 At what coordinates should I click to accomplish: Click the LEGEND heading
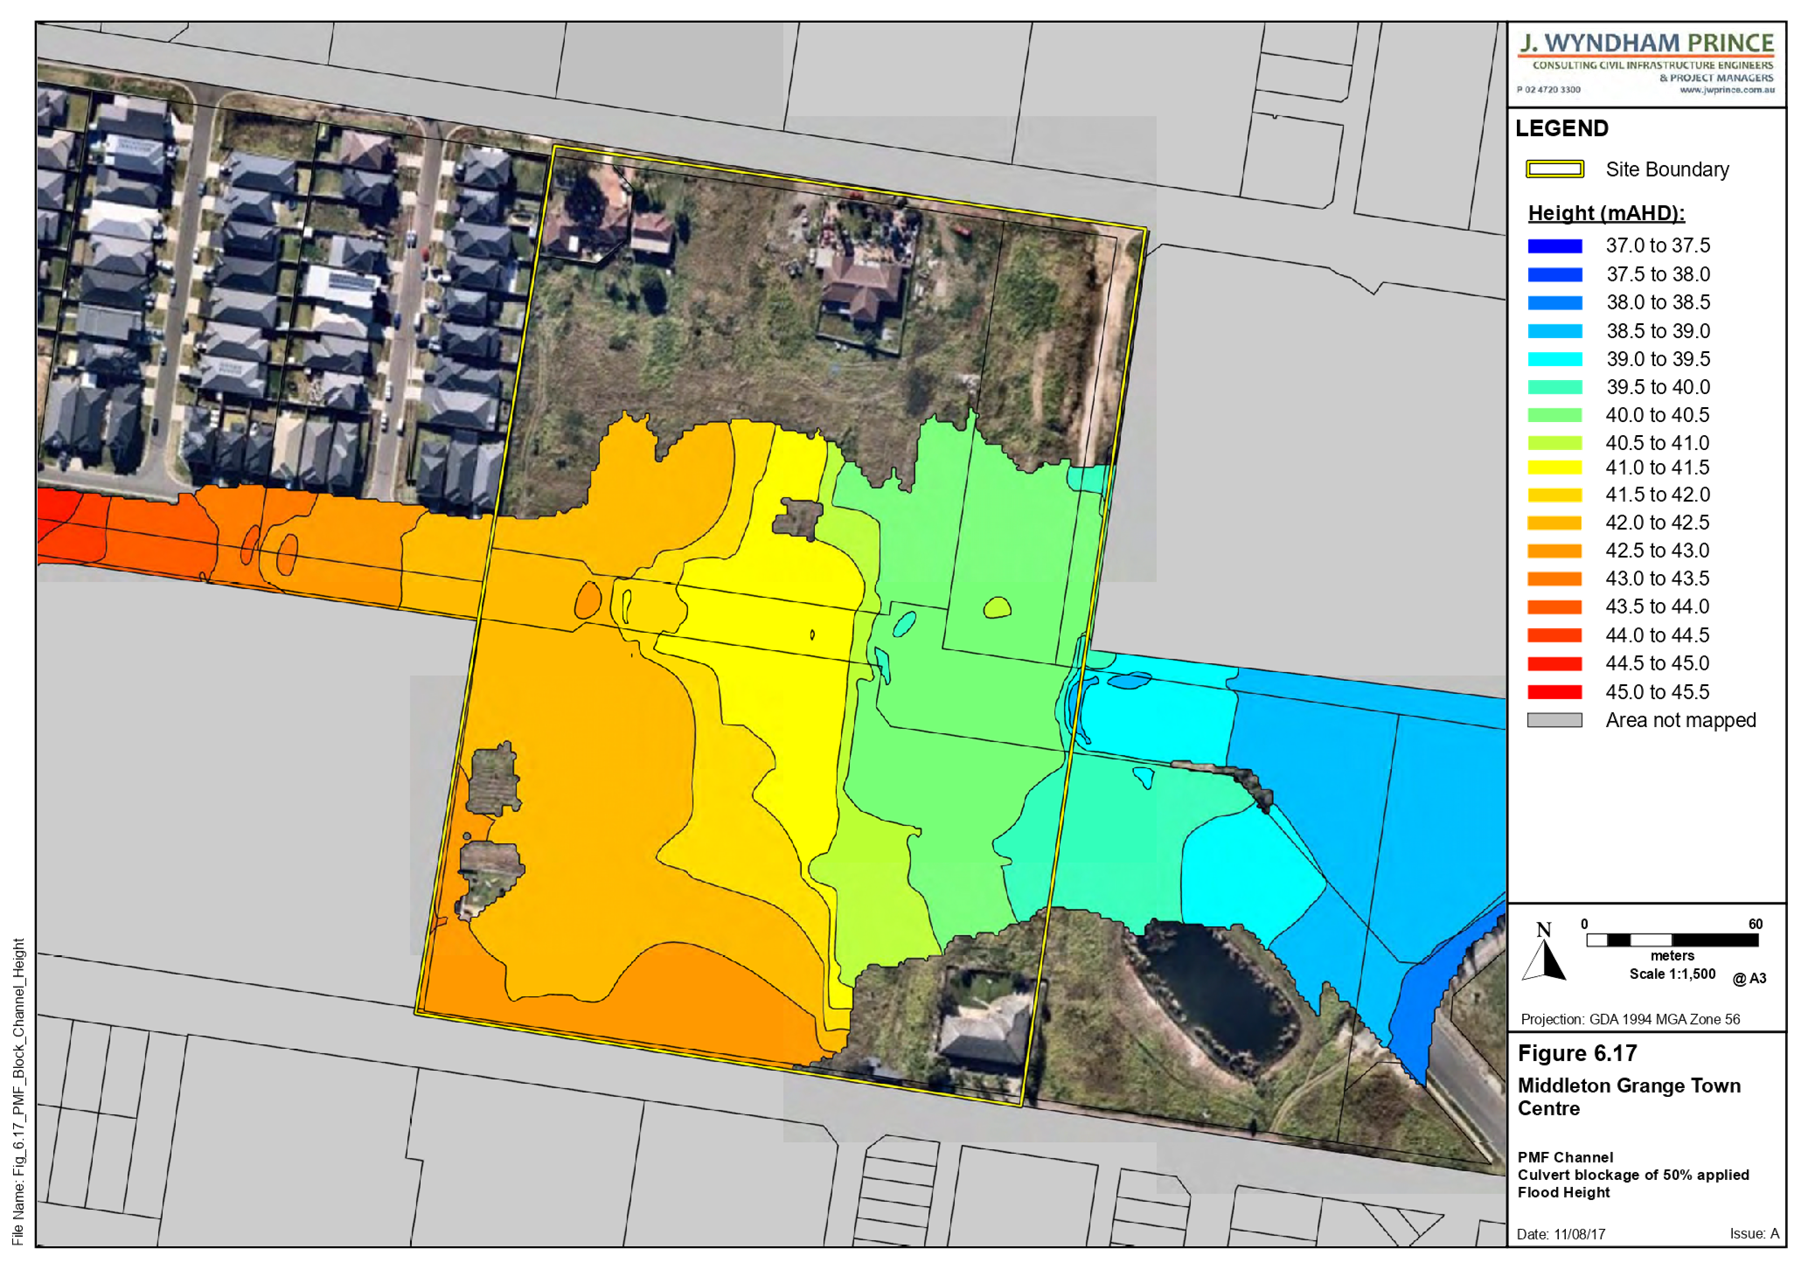click(x=1562, y=129)
